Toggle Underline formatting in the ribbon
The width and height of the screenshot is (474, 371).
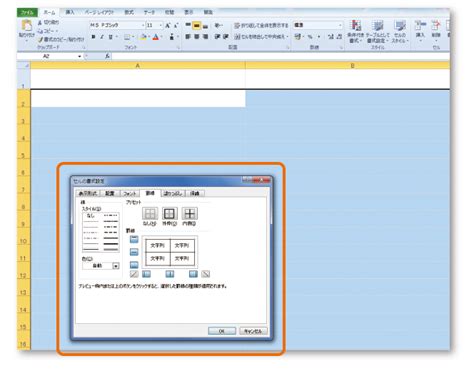pos(110,37)
